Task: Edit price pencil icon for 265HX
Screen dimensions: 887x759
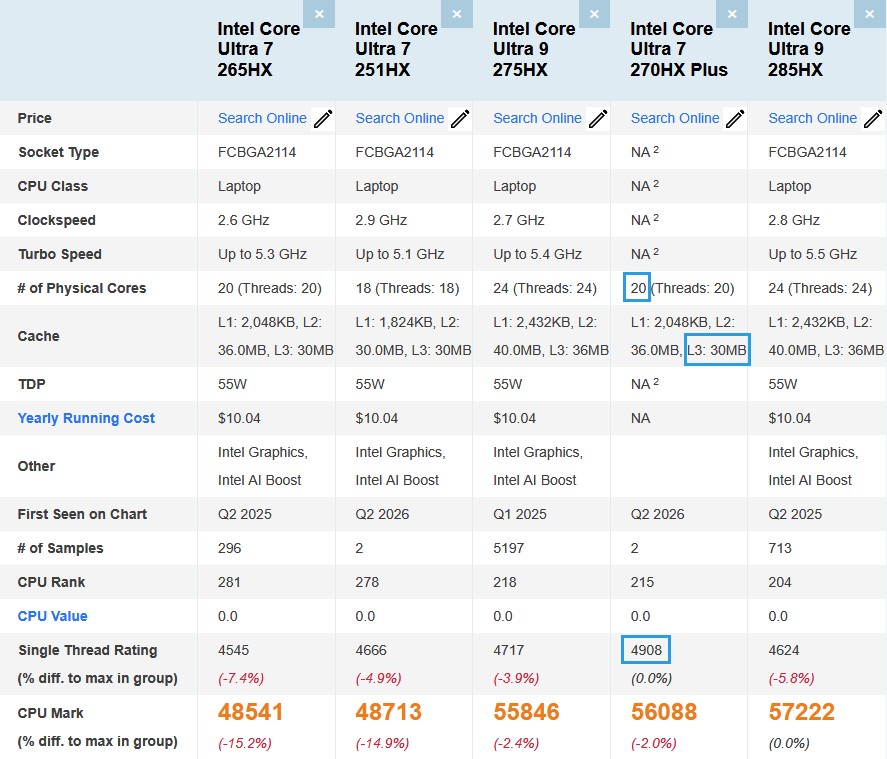Action: [x=323, y=119]
